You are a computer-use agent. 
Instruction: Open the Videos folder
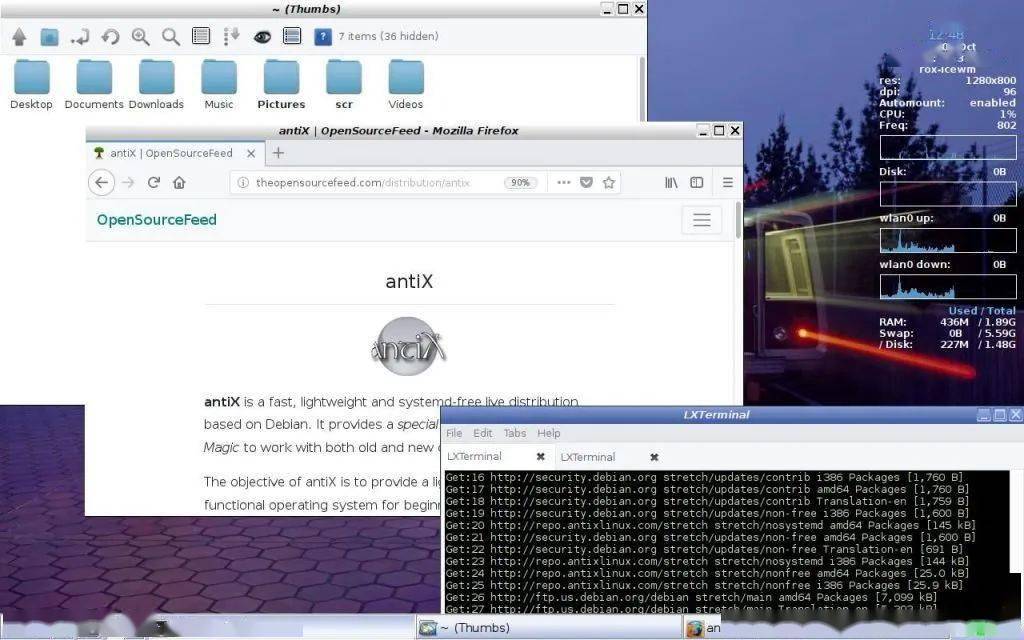click(406, 85)
